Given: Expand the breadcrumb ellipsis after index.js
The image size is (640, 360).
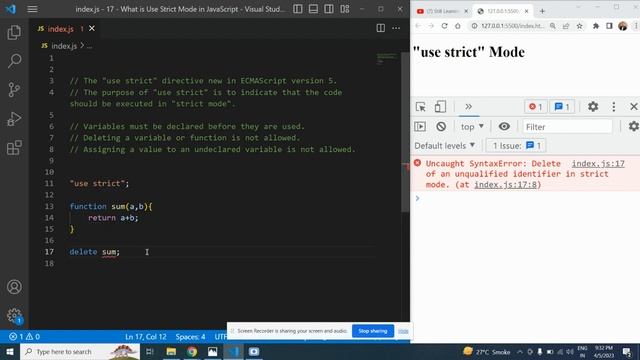Looking at the screenshot, I should pyautogui.click(x=89, y=46).
